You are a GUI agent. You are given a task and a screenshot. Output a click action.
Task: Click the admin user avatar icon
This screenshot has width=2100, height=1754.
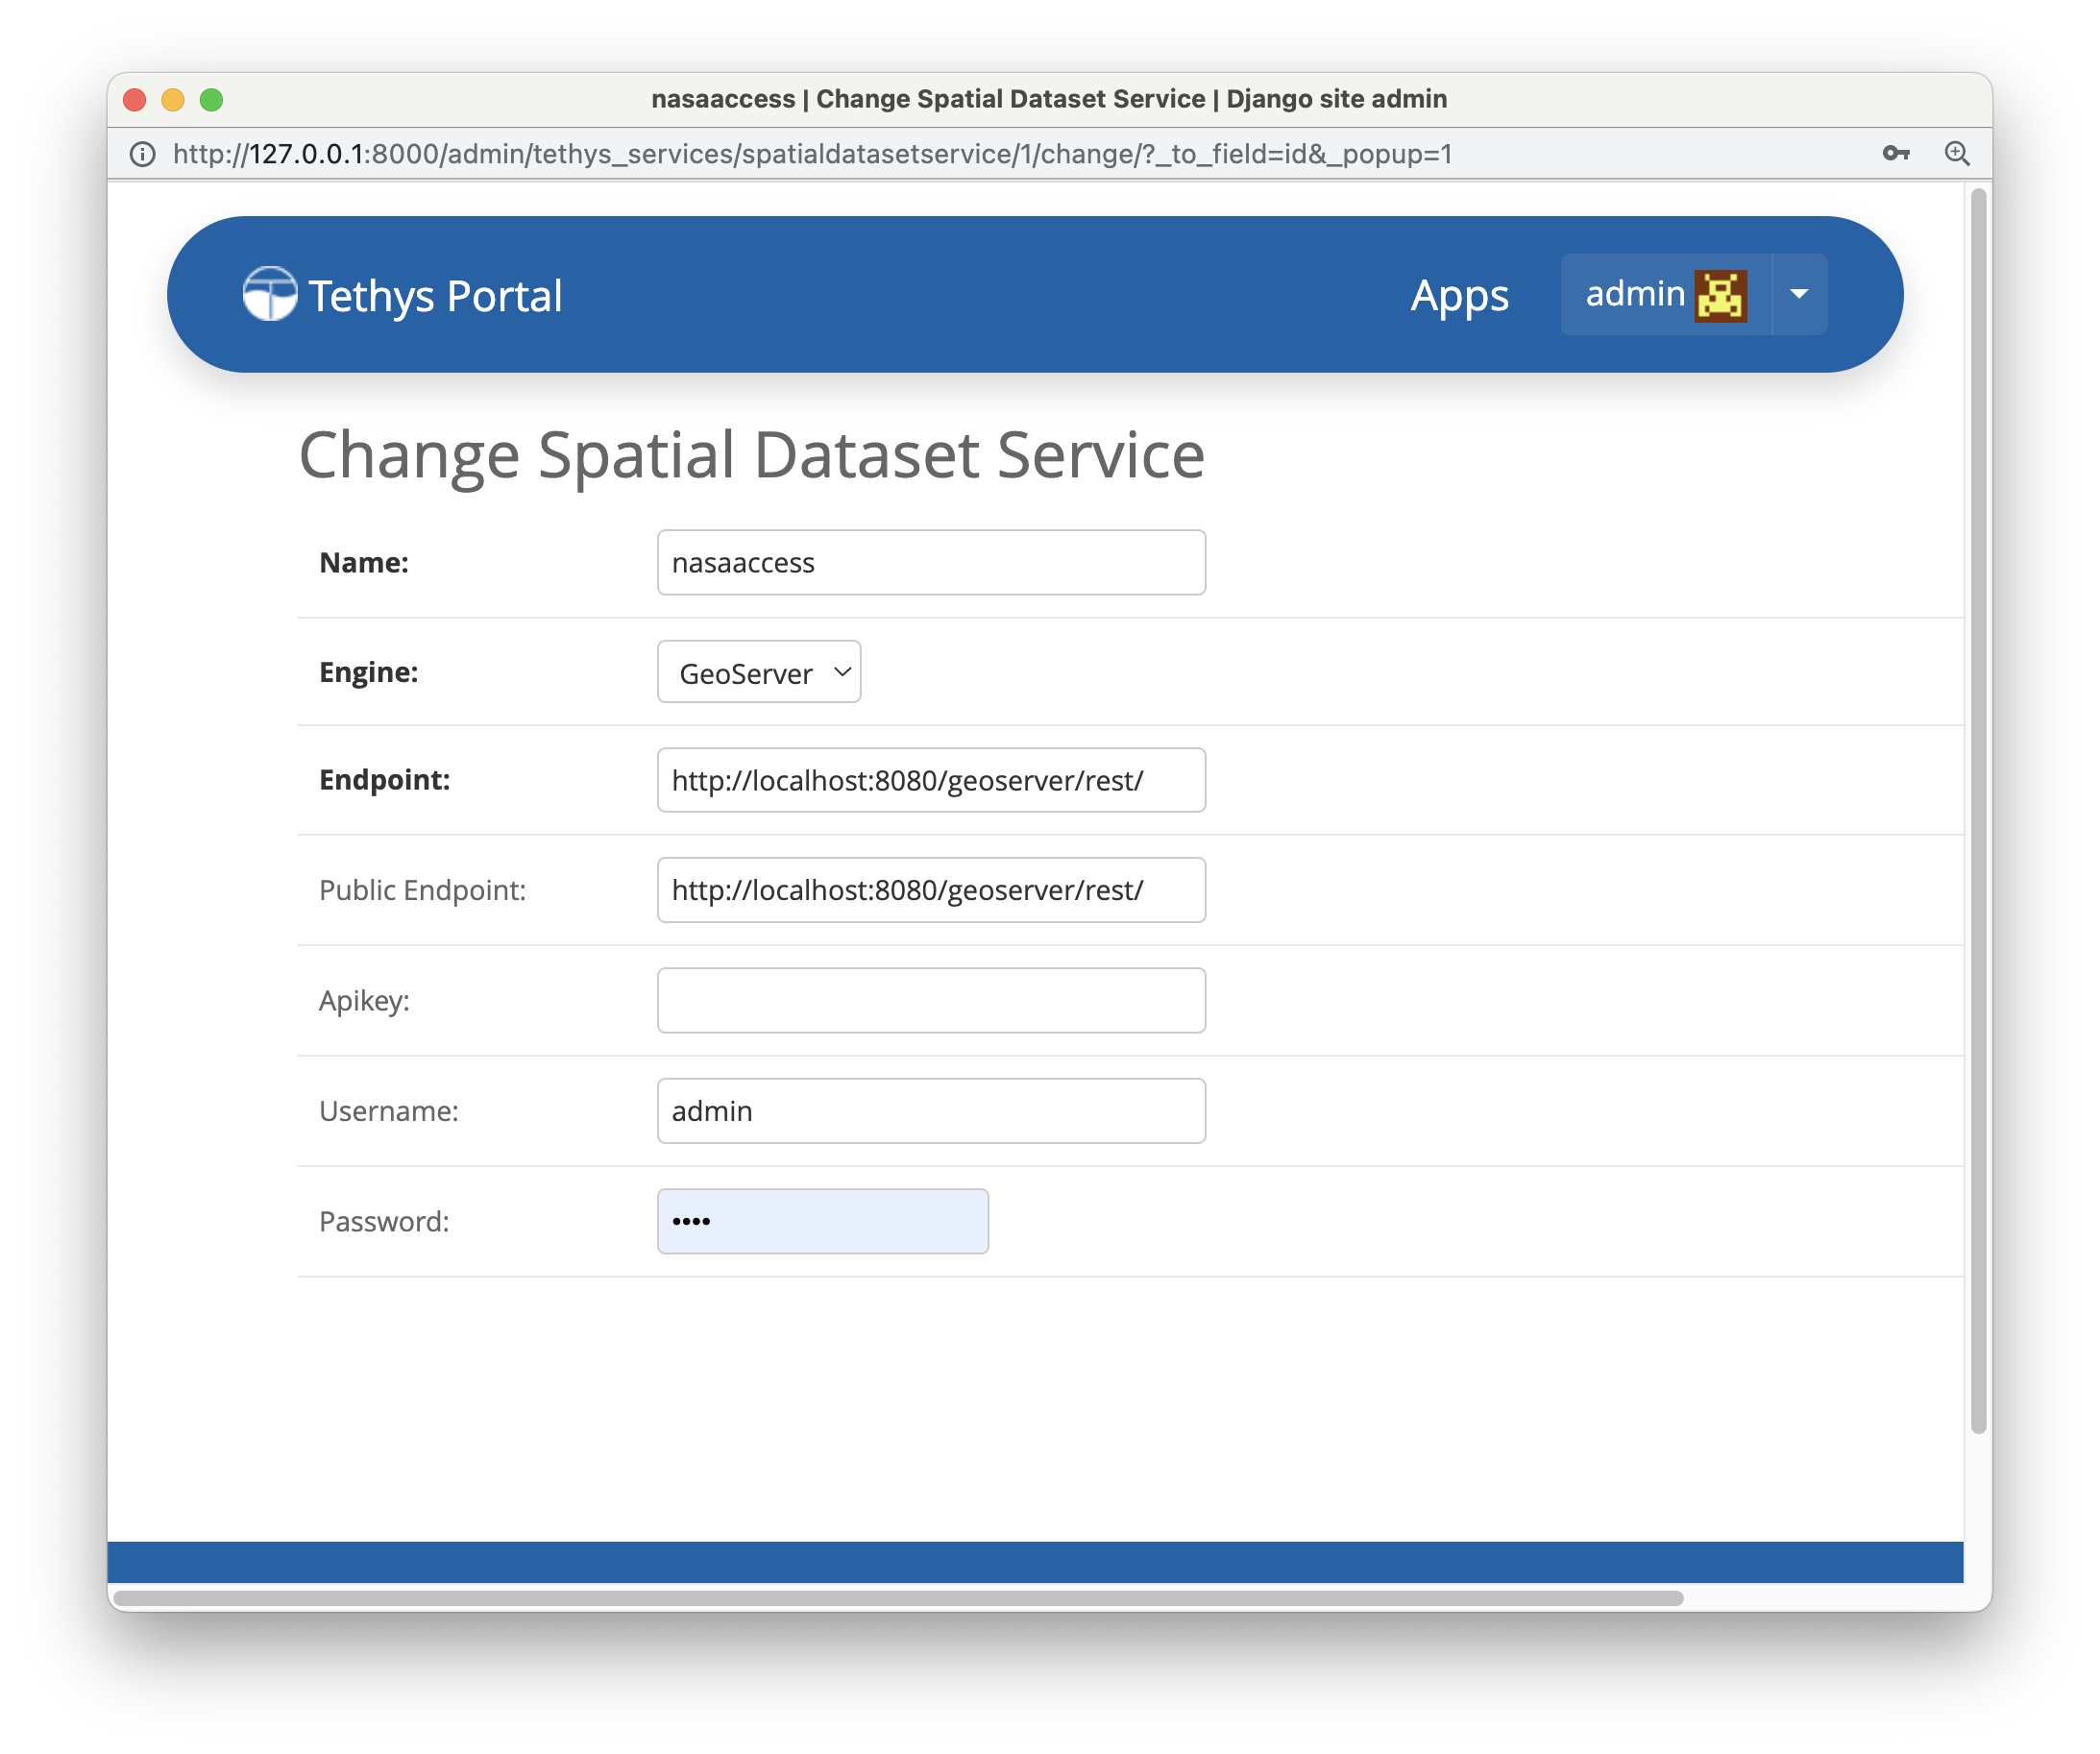[1721, 295]
